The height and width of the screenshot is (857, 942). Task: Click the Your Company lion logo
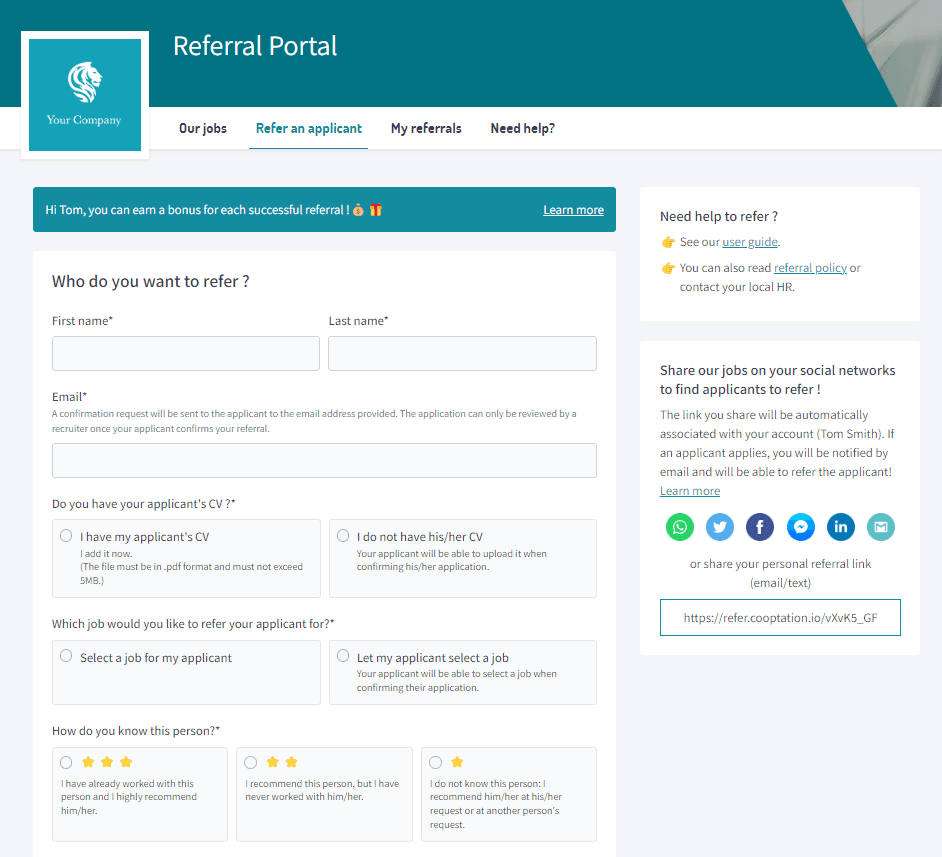[x=84, y=95]
